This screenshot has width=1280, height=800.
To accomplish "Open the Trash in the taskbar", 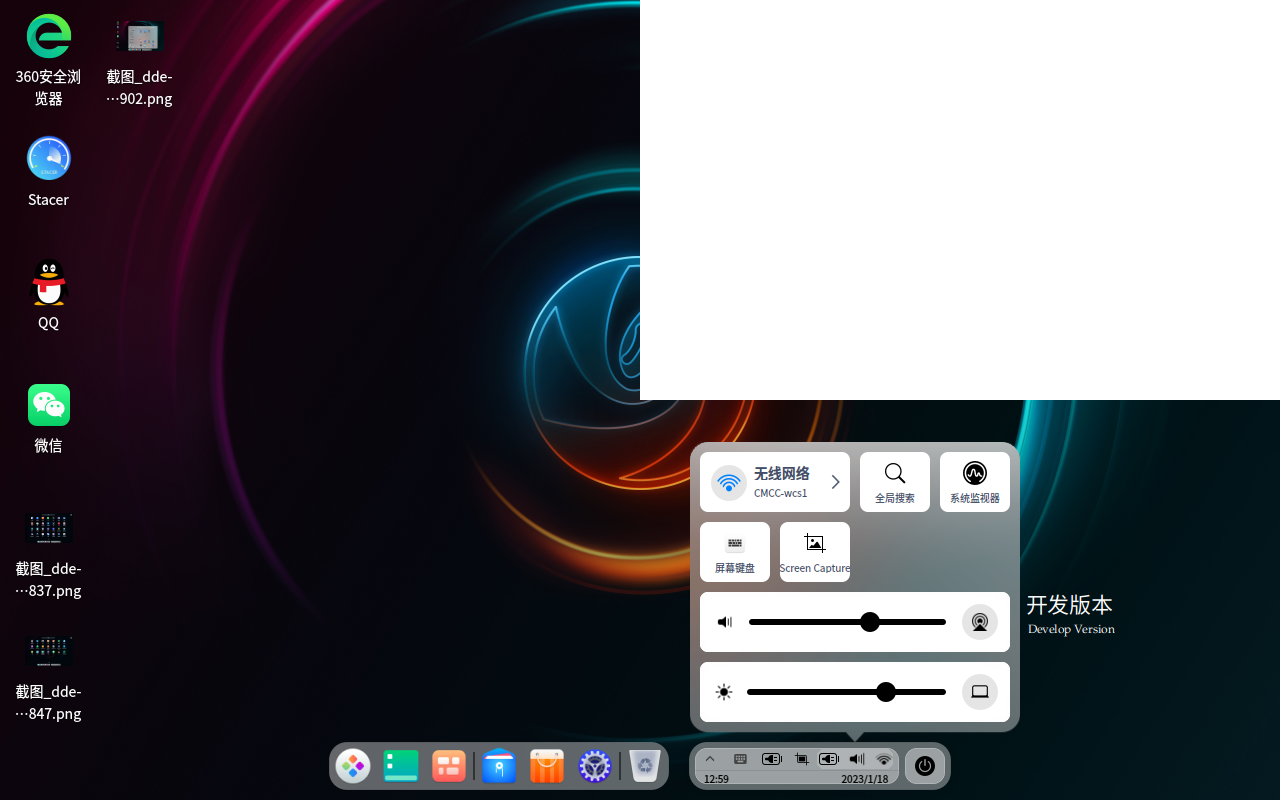I will (x=643, y=766).
